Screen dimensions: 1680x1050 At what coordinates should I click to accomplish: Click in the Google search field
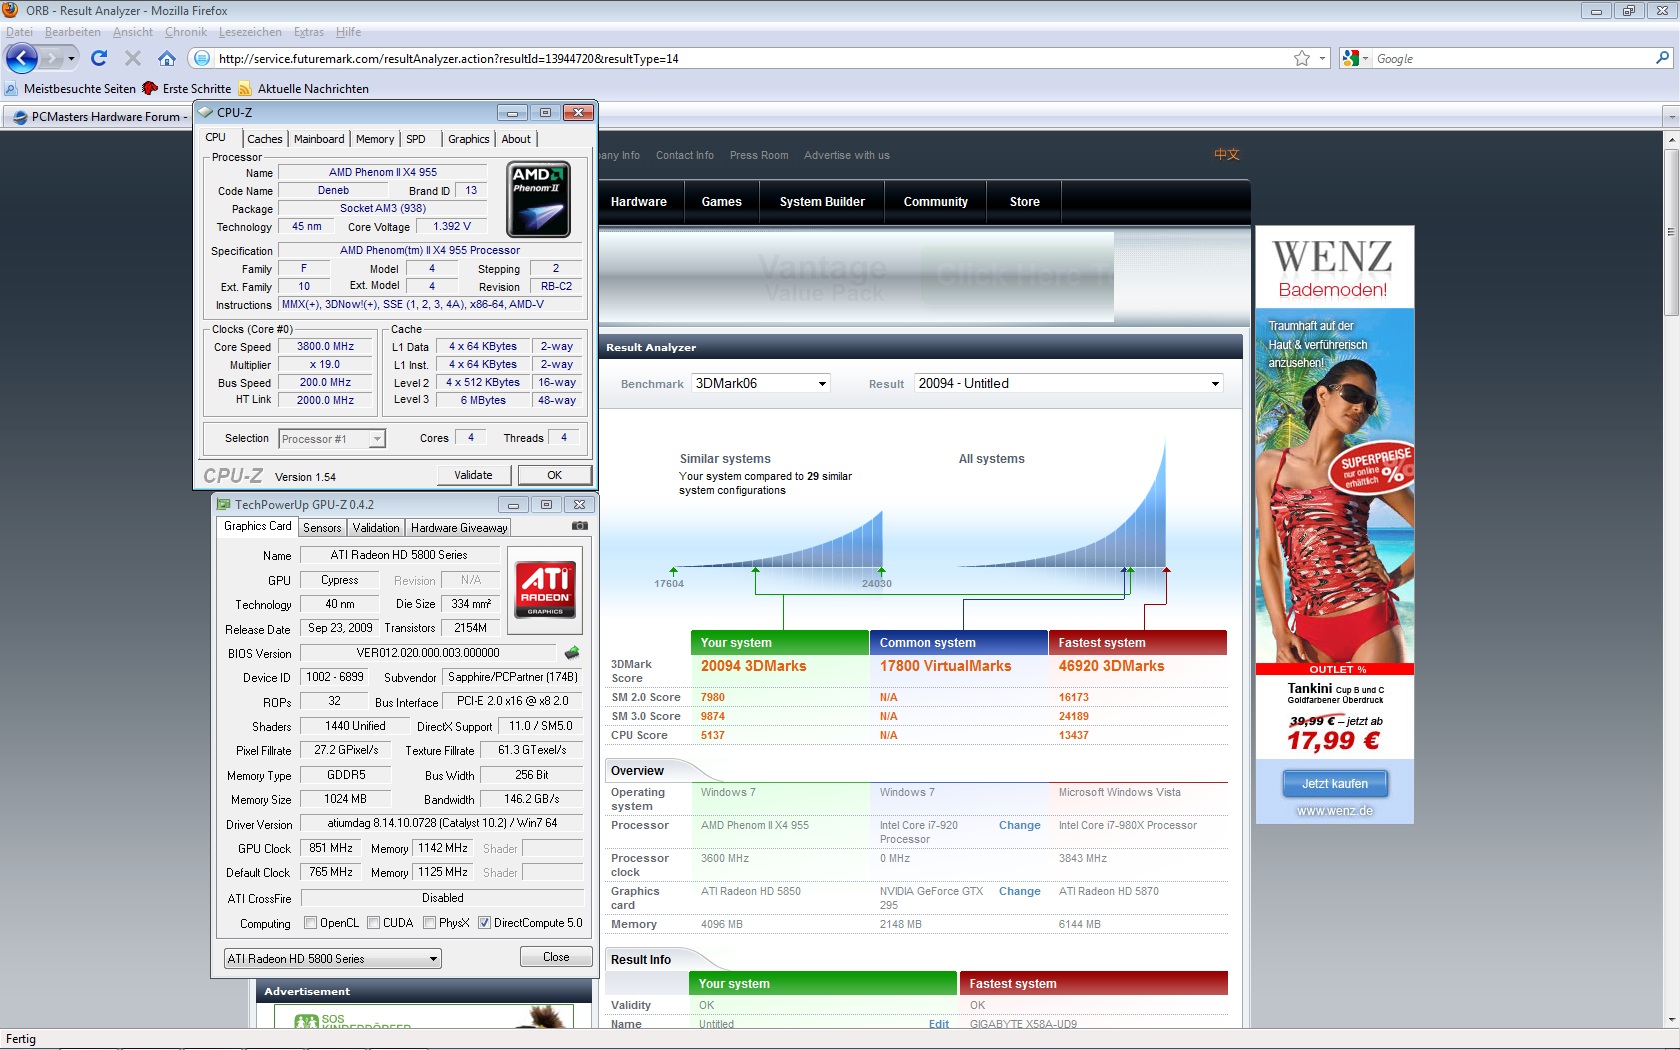[x=1512, y=58]
